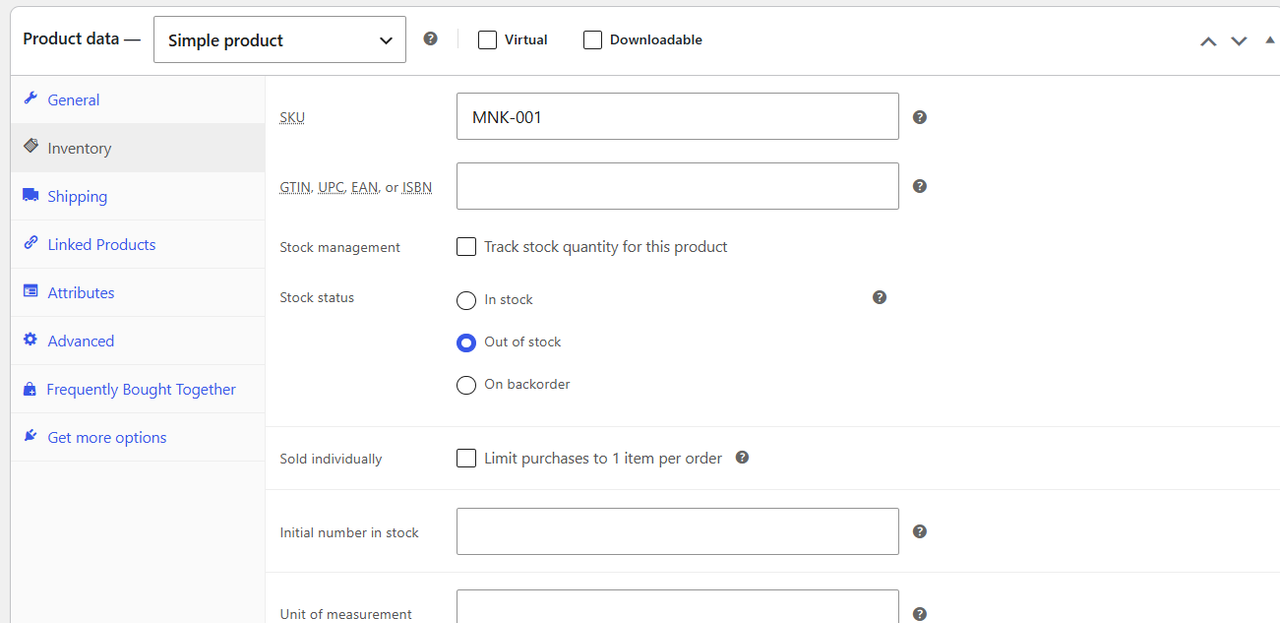
Task: Click the Frequently Bought Together bag icon
Action: 30,389
